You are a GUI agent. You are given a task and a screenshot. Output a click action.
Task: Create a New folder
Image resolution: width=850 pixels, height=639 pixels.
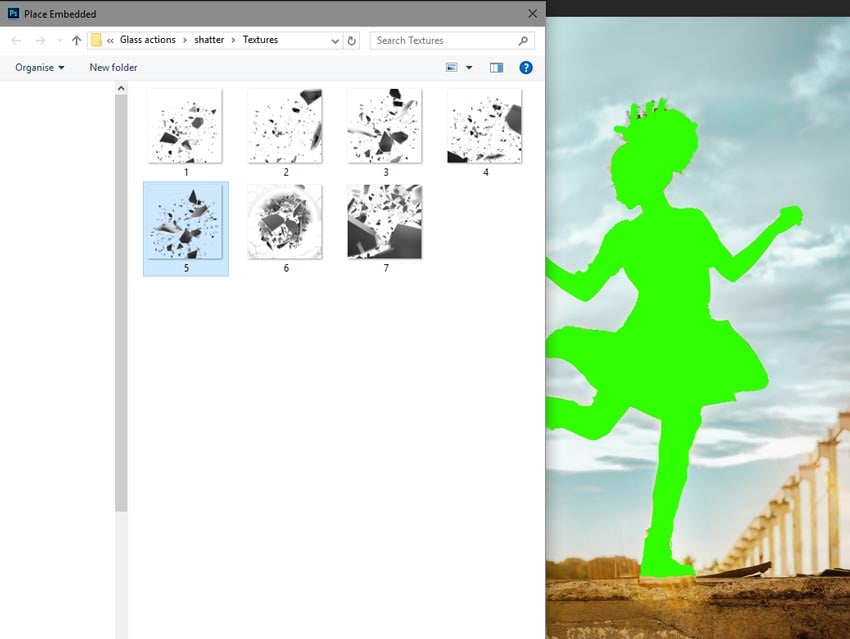click(x=113, y=67)
